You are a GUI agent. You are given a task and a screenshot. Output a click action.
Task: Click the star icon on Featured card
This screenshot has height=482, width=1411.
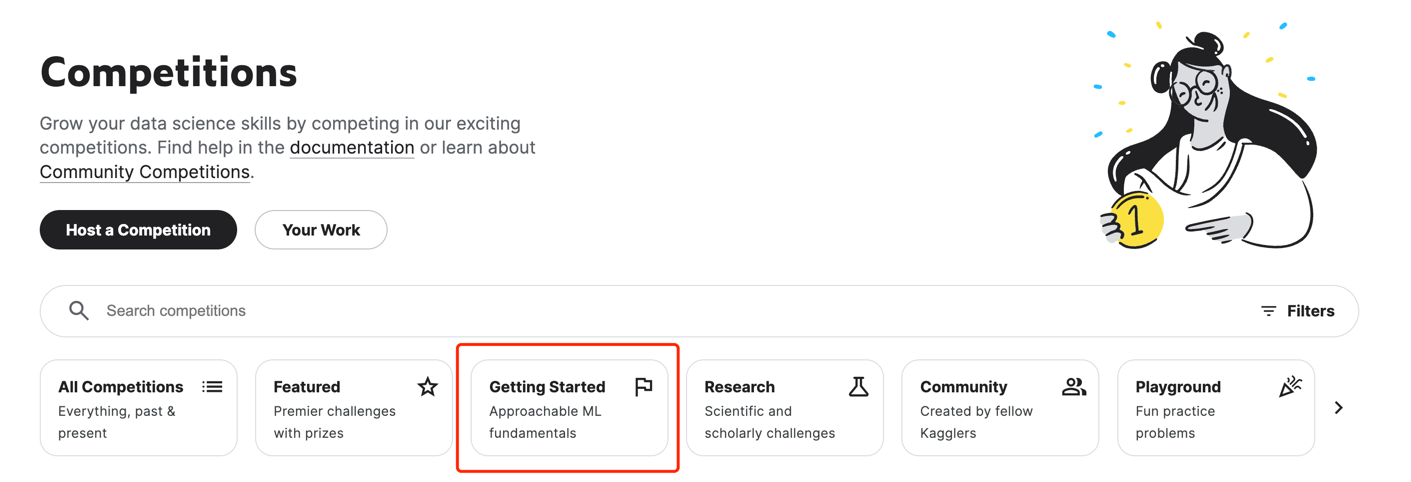point(428,387)
